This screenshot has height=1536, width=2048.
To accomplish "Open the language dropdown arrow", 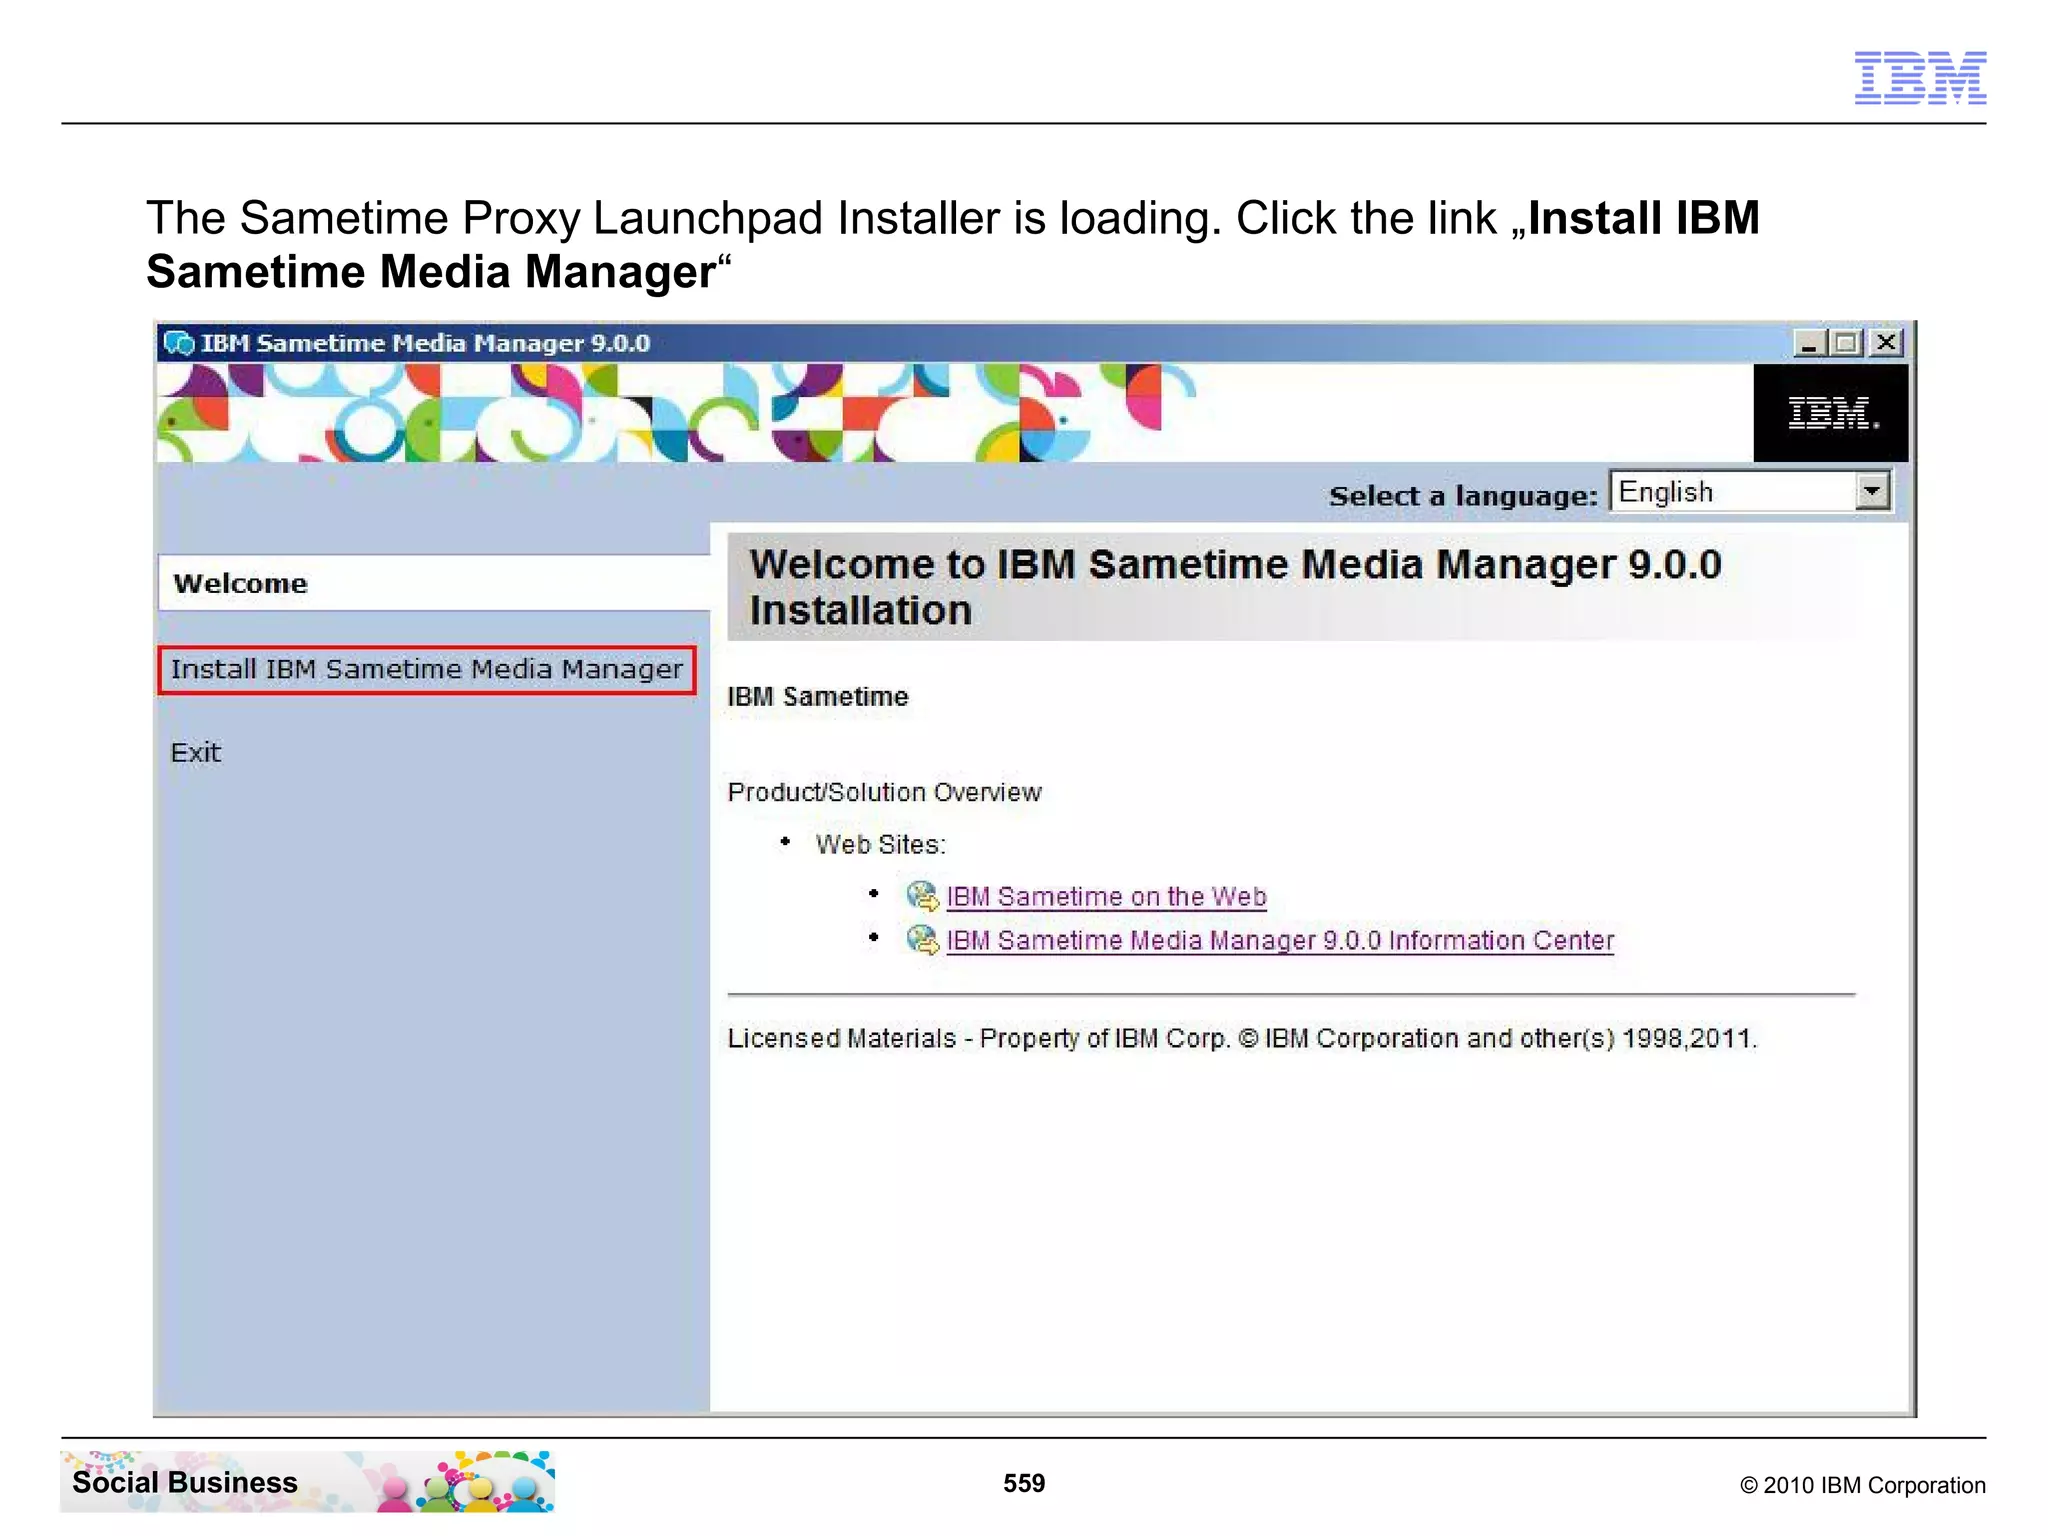I will pyautogui.click(x=1872, y=491).
